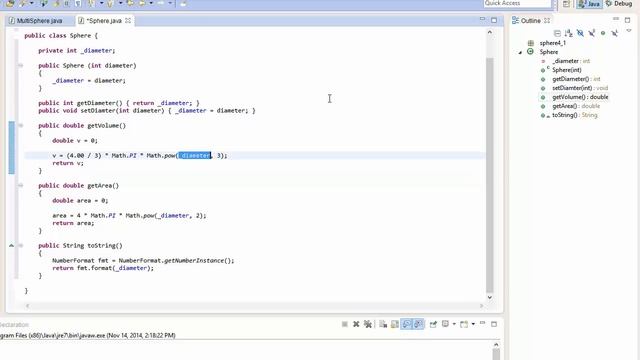The image size is (640, 360).
Task: Select the Outline view tab
Action: point(531,20)
